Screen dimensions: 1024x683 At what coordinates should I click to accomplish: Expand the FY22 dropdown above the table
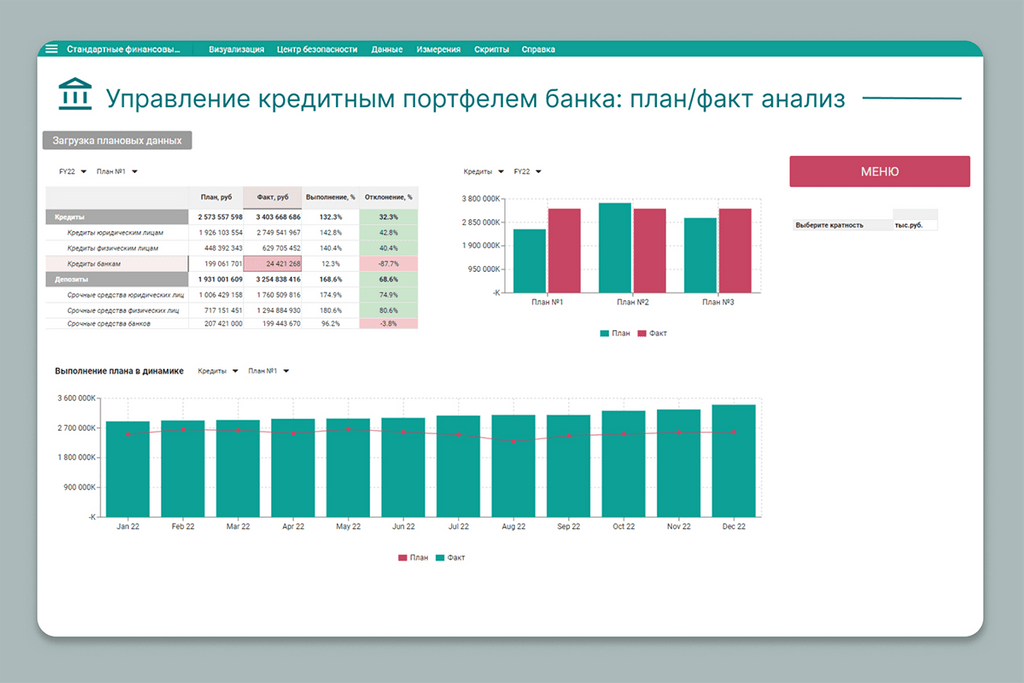[x=73, y=171]
